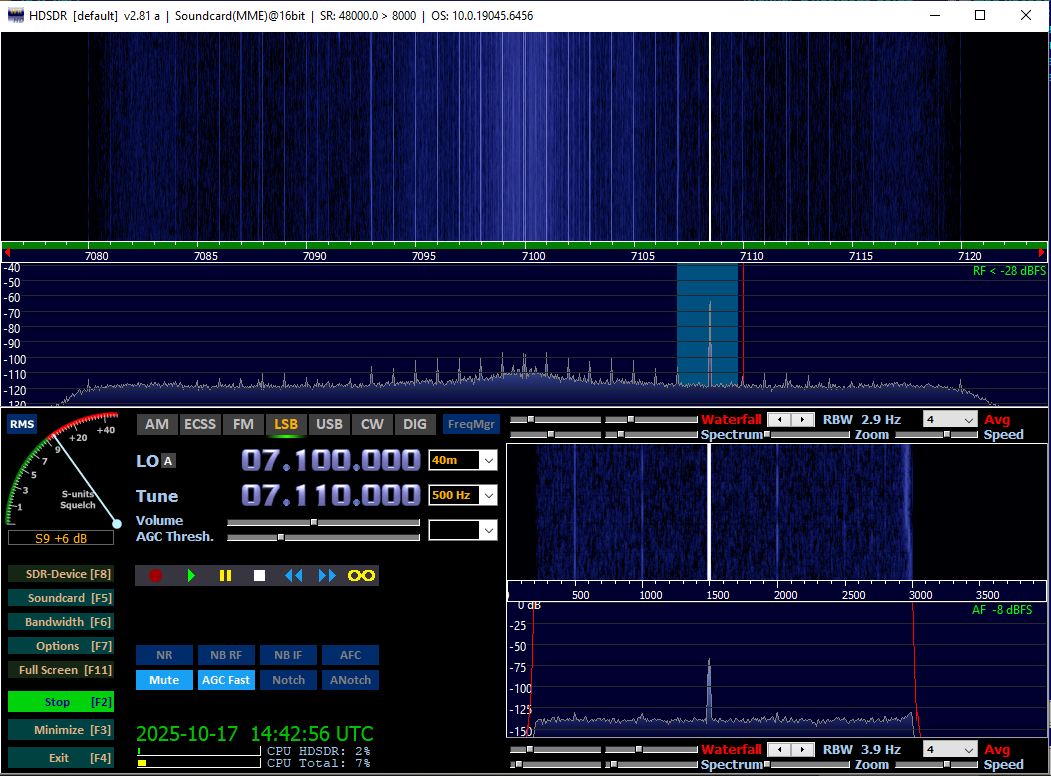Toggle the Mute button
The height and width of the screenshot is (776, 1051).
164,680
